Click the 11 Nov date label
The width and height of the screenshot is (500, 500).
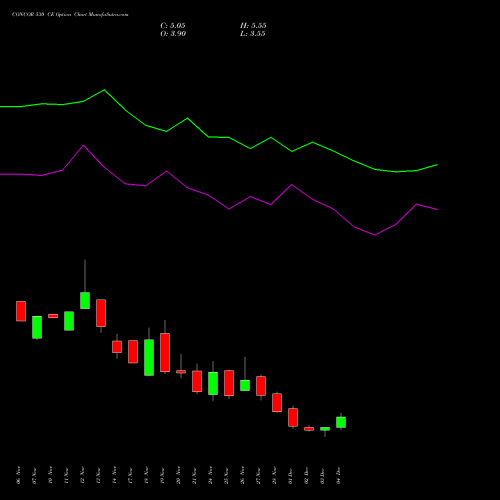pyautogui.click(x=66, y=475)
